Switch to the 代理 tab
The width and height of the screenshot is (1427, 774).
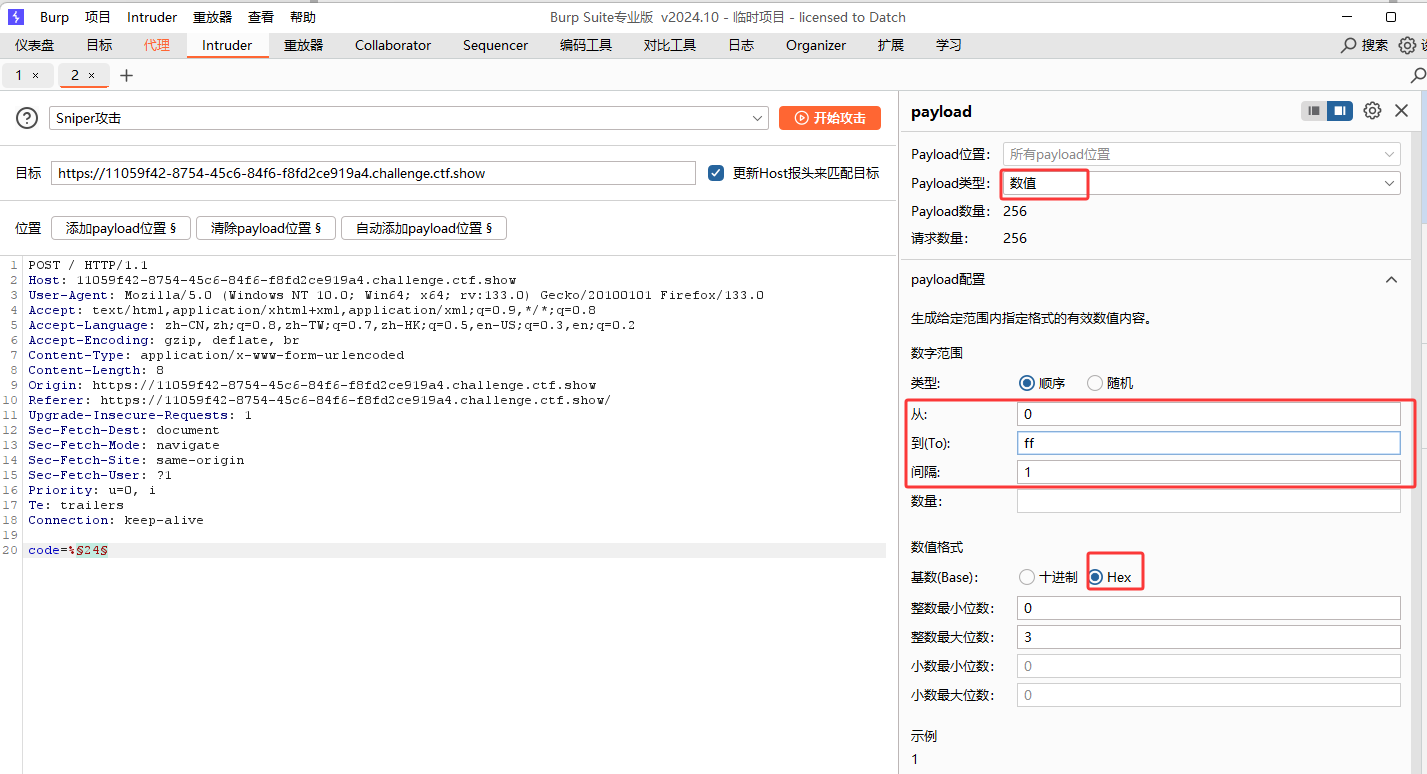pyautogui.click(x=157, y=45)
